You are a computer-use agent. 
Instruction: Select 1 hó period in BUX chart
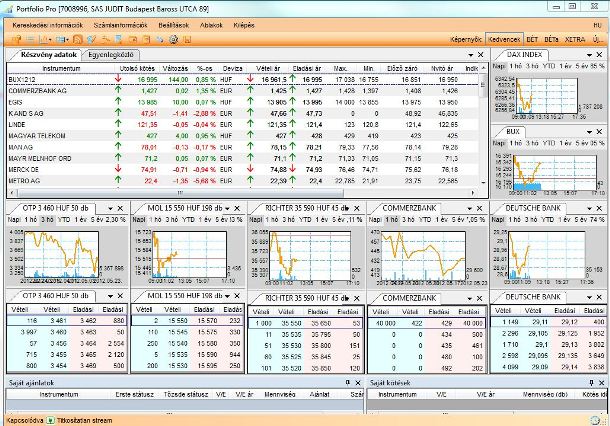pyautogui.click(x=516, y=143)
